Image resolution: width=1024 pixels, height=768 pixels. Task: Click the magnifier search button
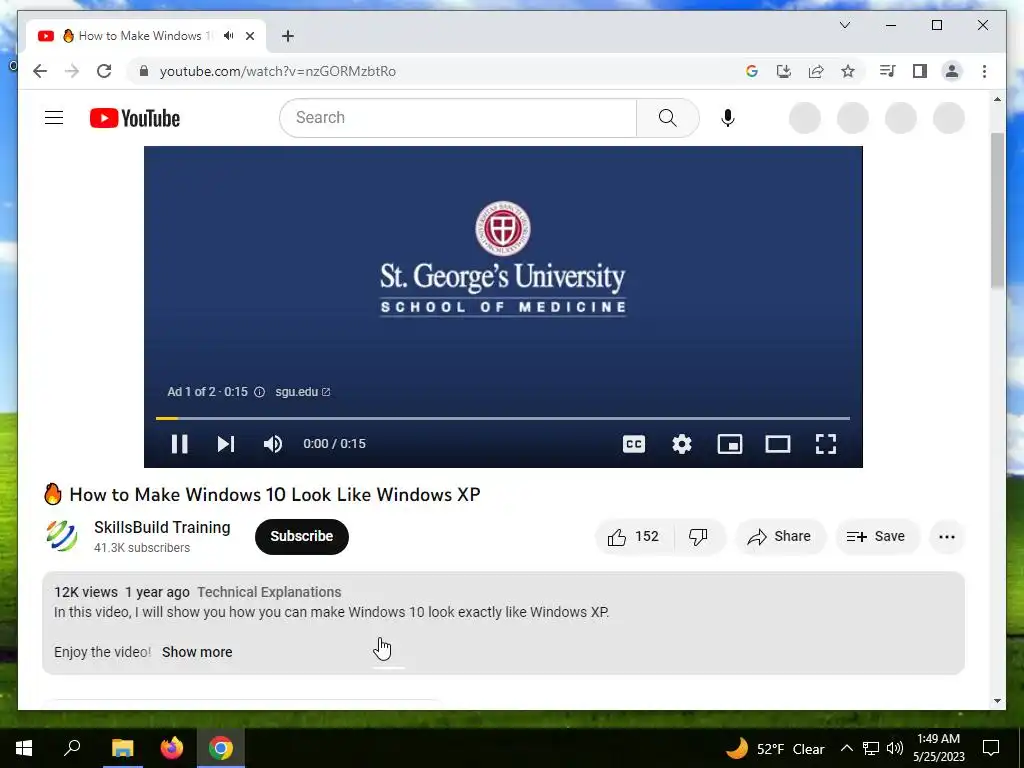(x=667, y=118)
